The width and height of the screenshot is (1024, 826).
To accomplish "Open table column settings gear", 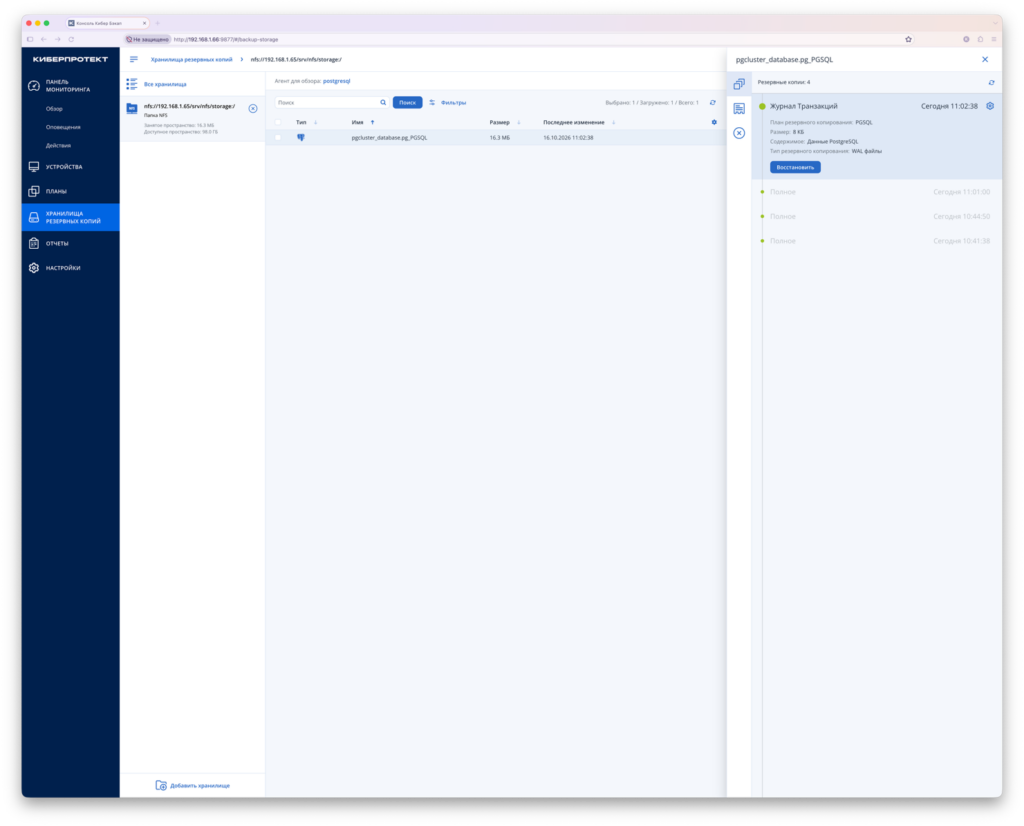I will coord(714,122).
